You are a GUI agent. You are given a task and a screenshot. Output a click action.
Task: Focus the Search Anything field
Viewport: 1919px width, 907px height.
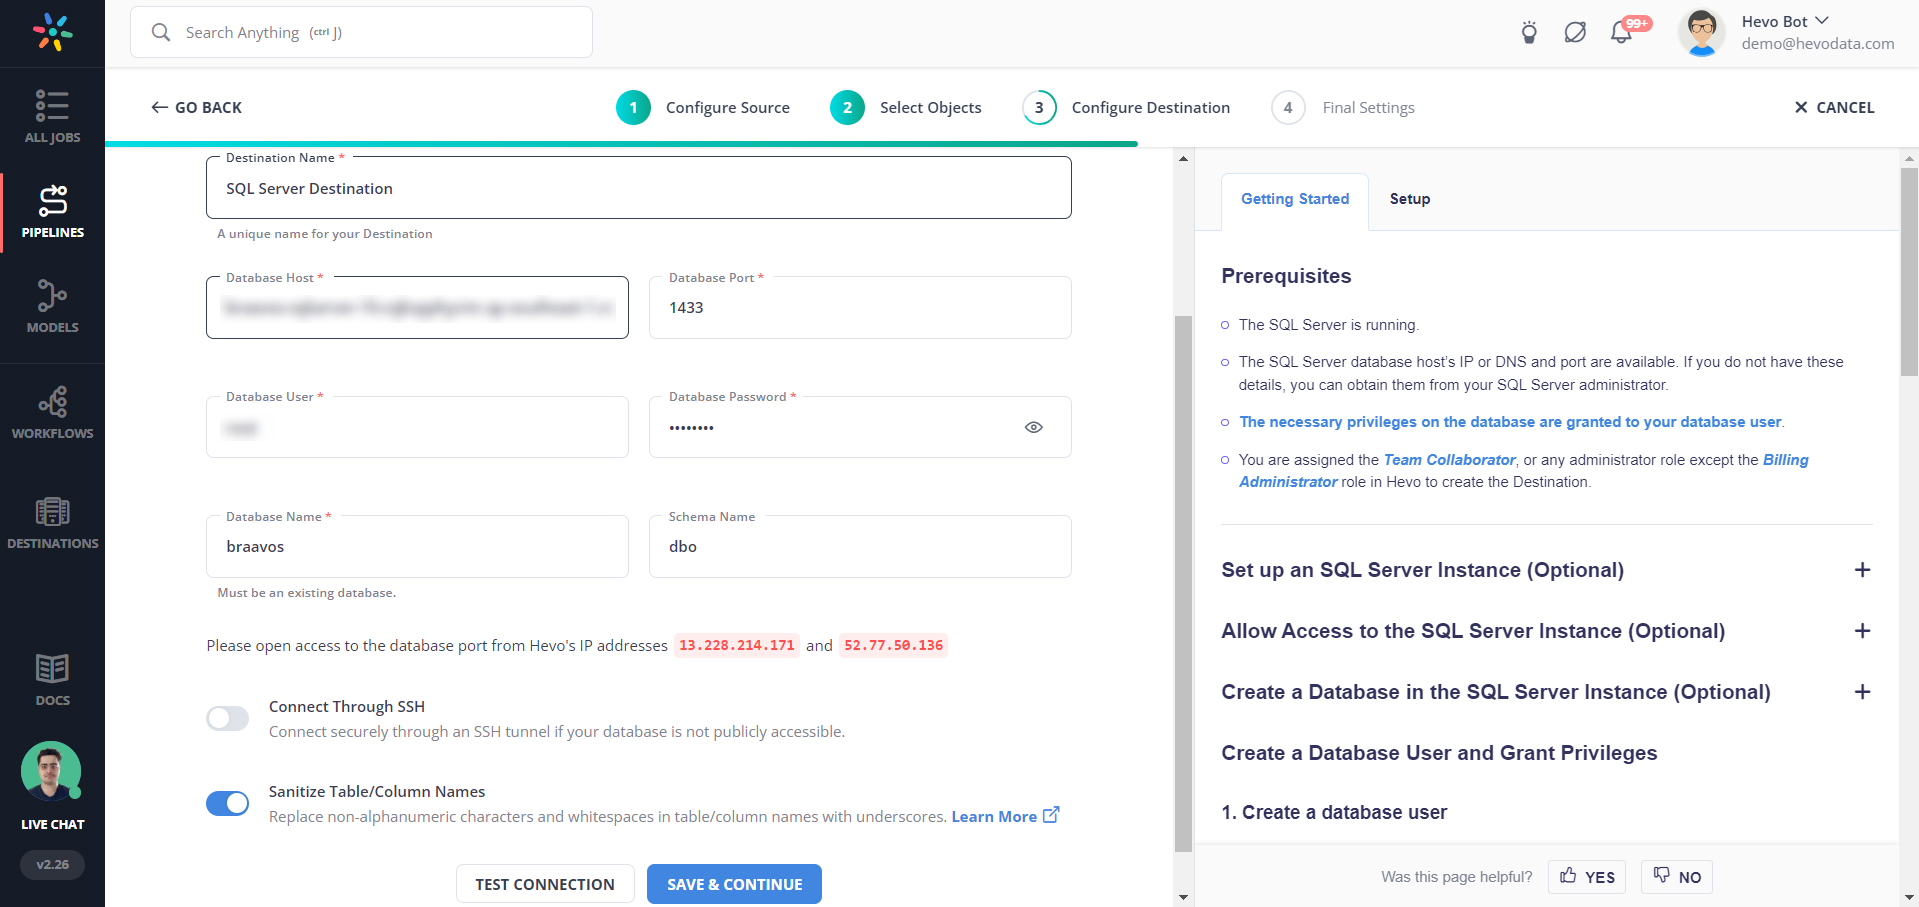(361, 32)
